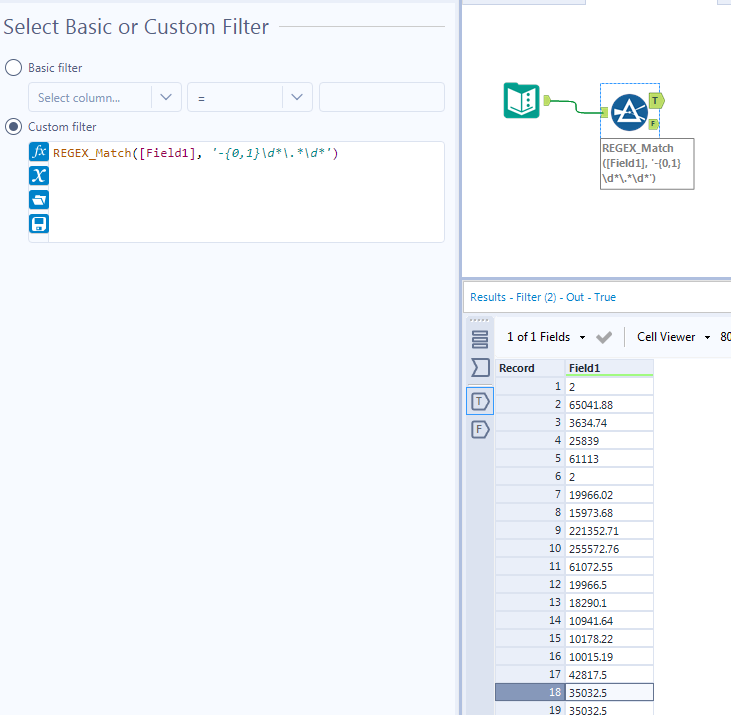This screenshot has width=731, height=715.
Task: Click the Select Basic or Custom Filter heading
Action: pos(136,27)
